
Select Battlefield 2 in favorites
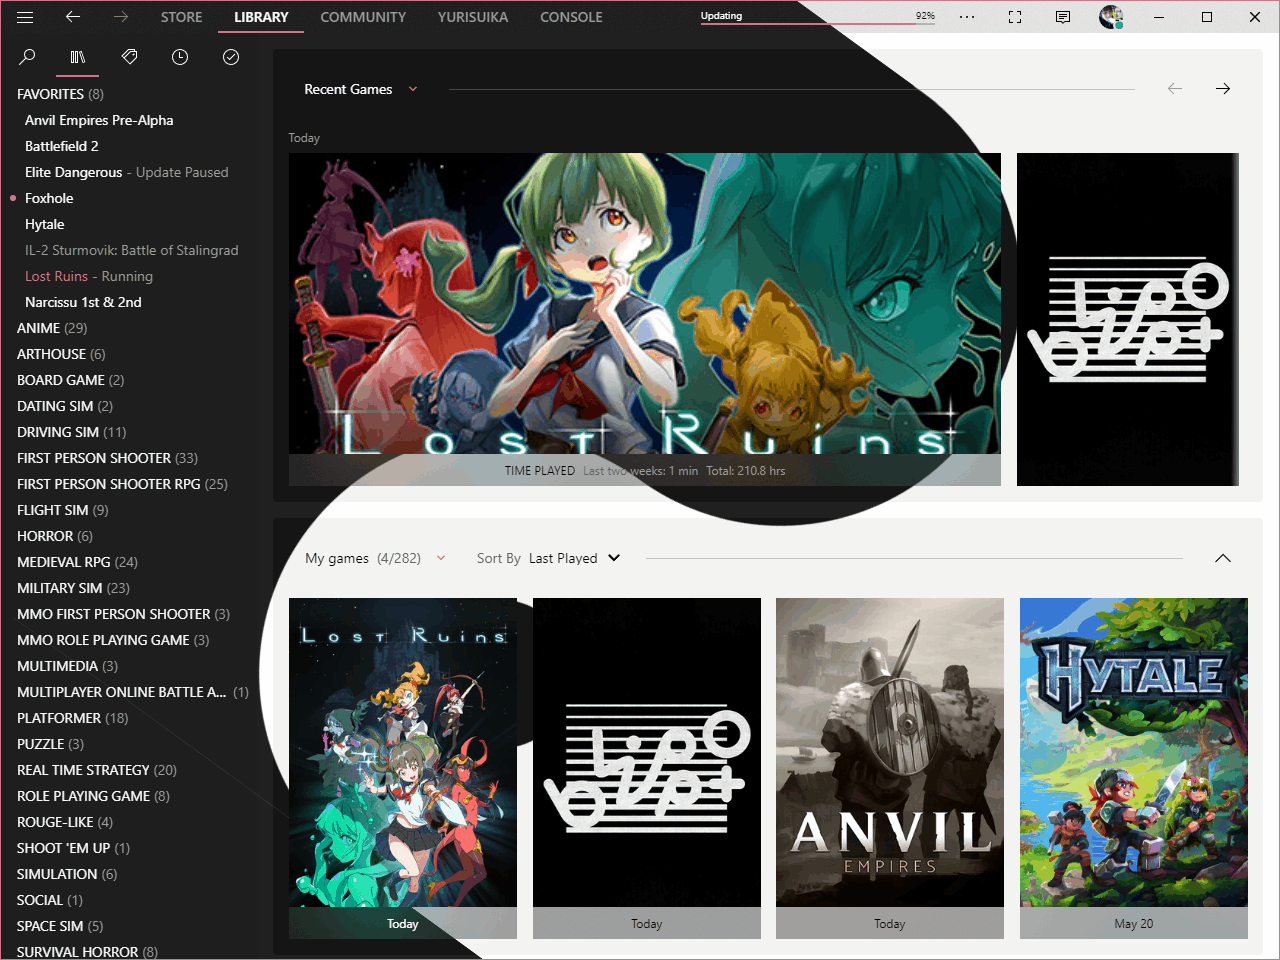pos(62,146)
